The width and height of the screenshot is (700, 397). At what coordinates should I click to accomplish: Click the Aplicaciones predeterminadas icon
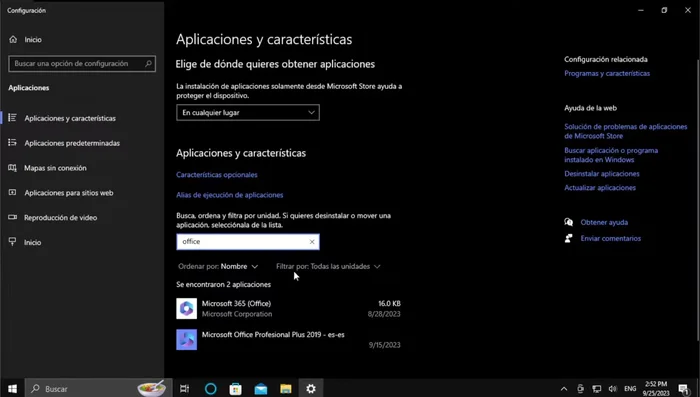(12, 143)
